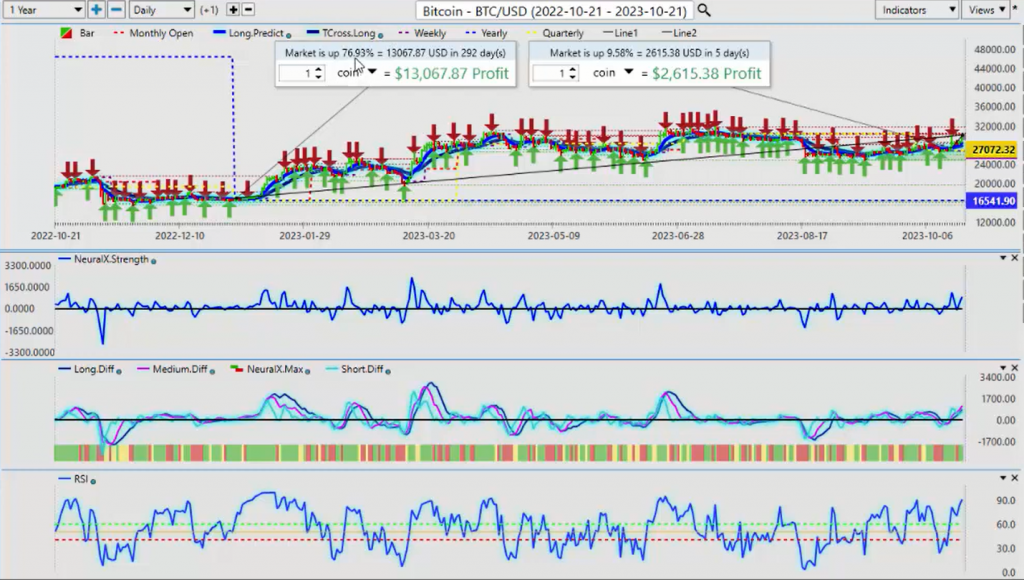The height and width of the screenshot is (580, 1024).
Task: Select the Monthly Open legend item
Action: (153, 33)
